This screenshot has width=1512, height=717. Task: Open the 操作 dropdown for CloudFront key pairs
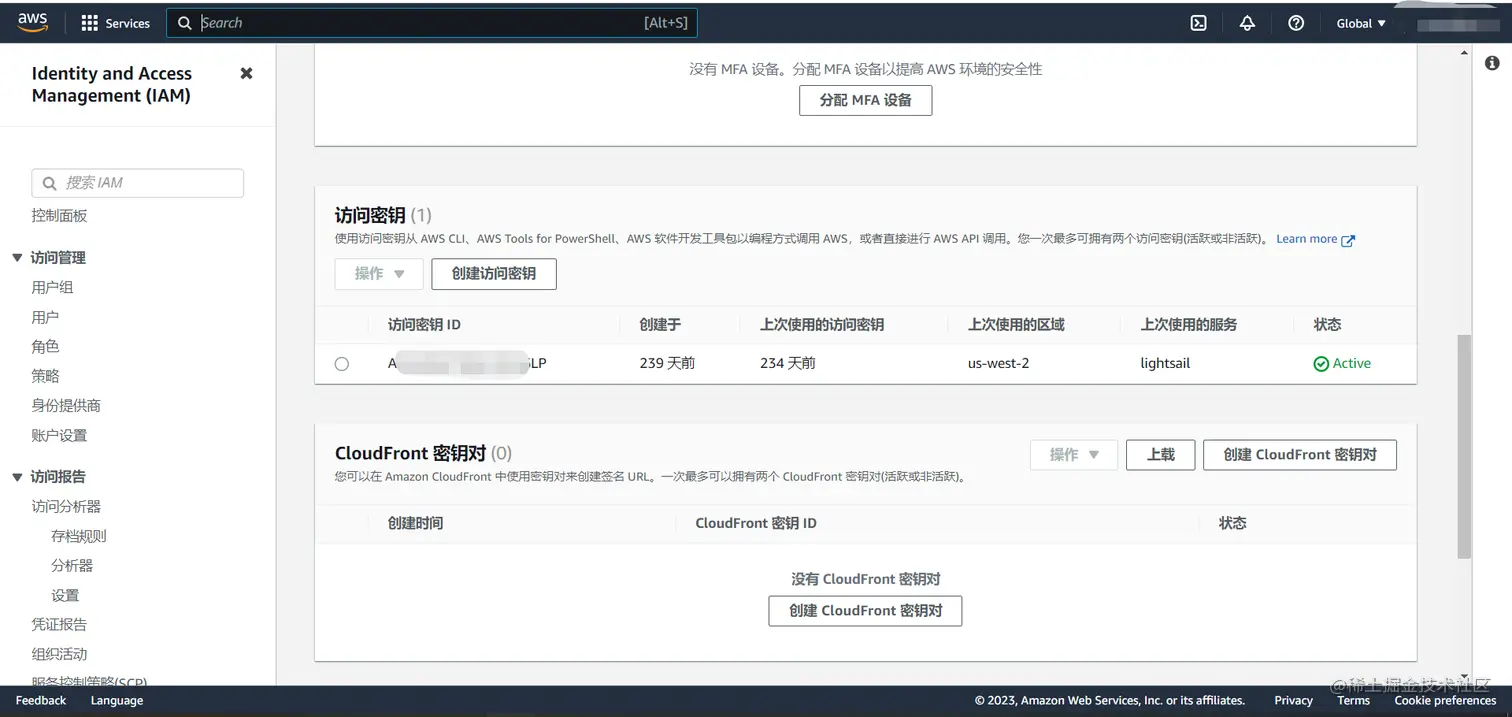1074,455
